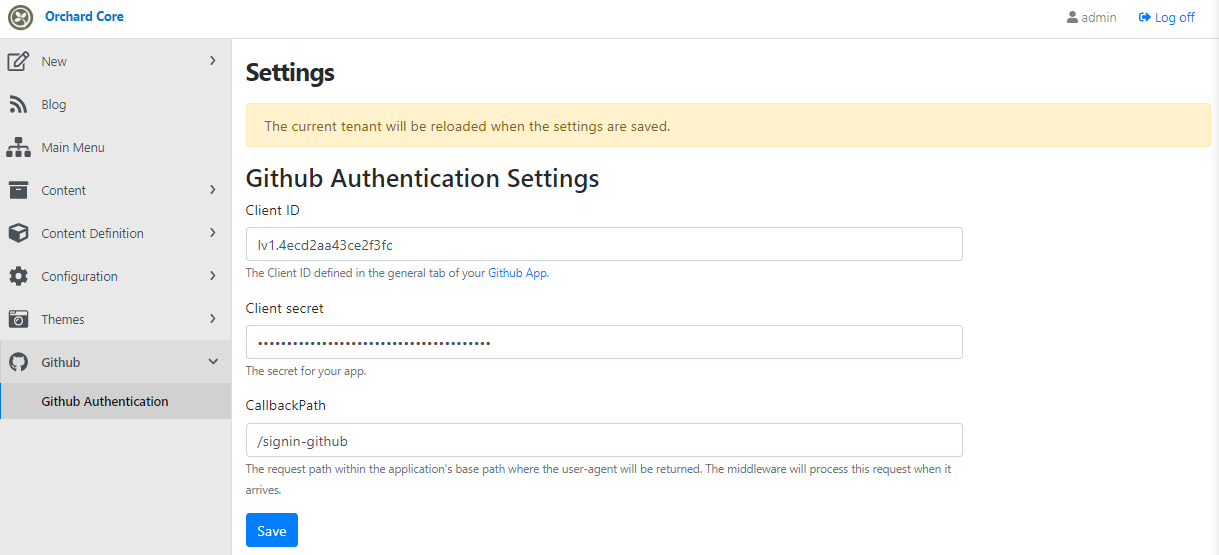The image size is (1219, 555).
Task: Click the Client ID label
Action: click(x=273, y=210)
